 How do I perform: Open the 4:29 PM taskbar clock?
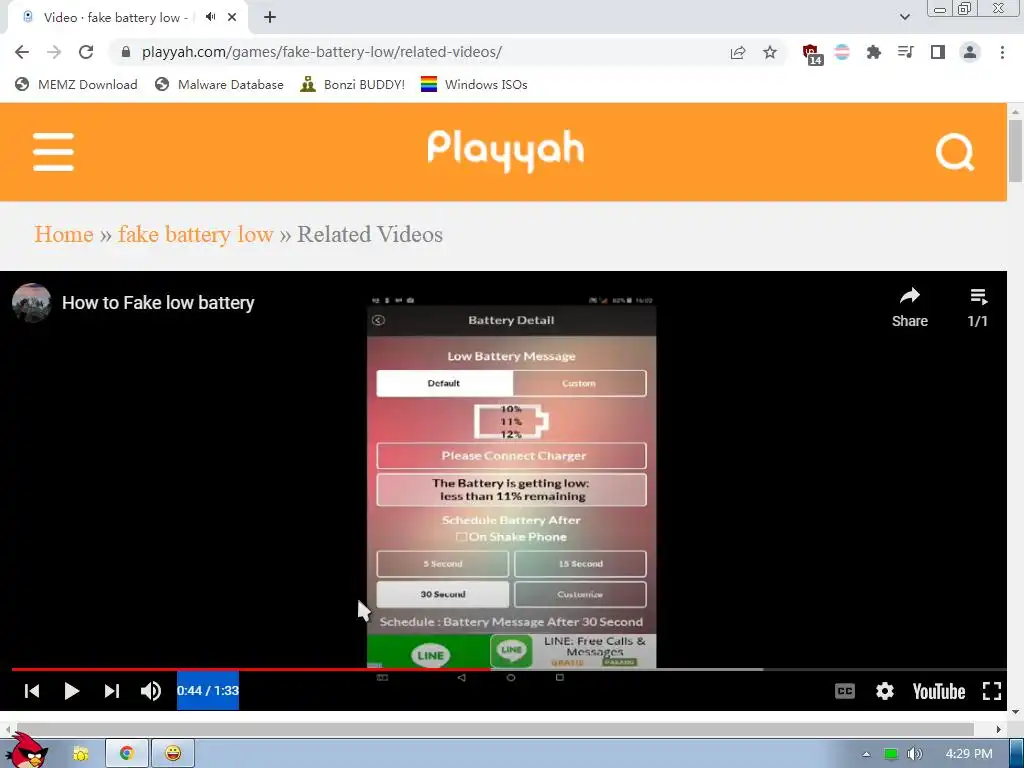tap(968, 754)
